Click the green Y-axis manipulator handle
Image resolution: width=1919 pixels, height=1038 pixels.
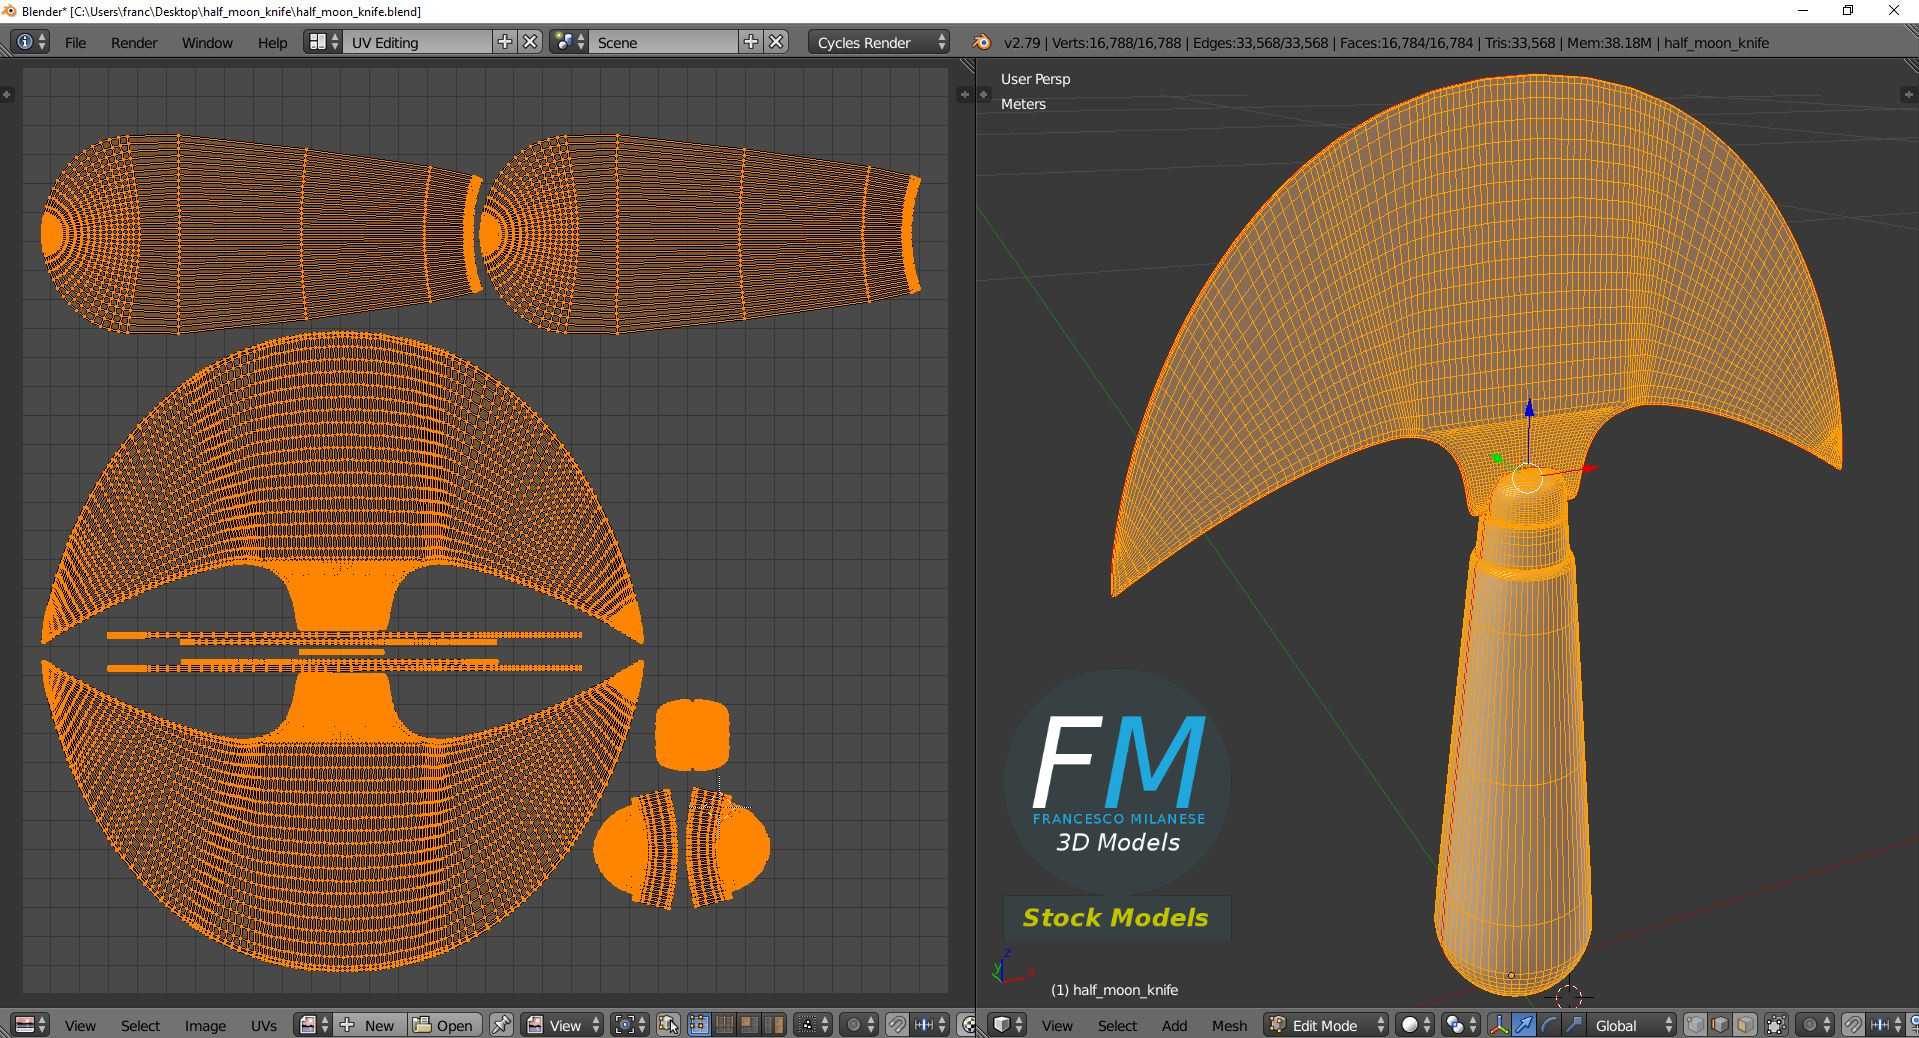pyautogui.click(x=1497, y=458)
